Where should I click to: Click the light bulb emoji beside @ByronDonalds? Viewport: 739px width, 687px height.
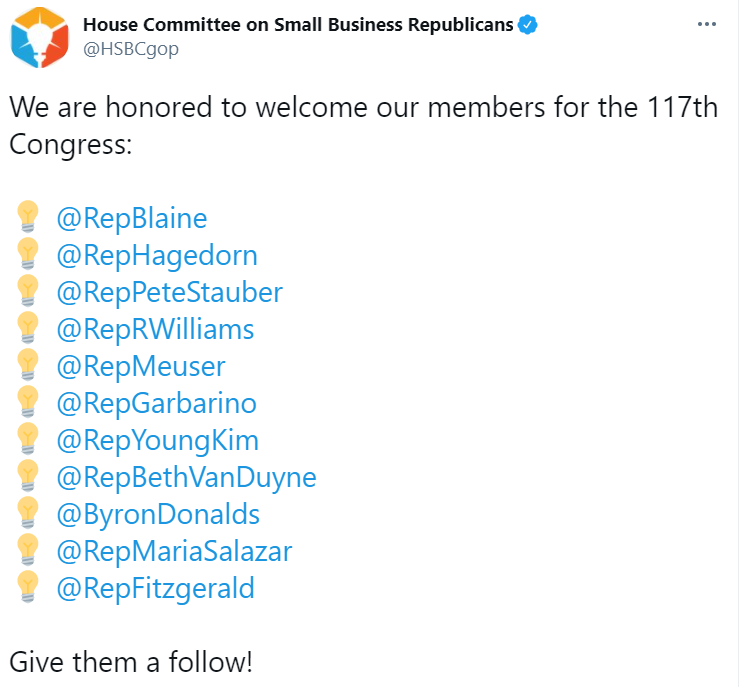[x=27, y=513]
